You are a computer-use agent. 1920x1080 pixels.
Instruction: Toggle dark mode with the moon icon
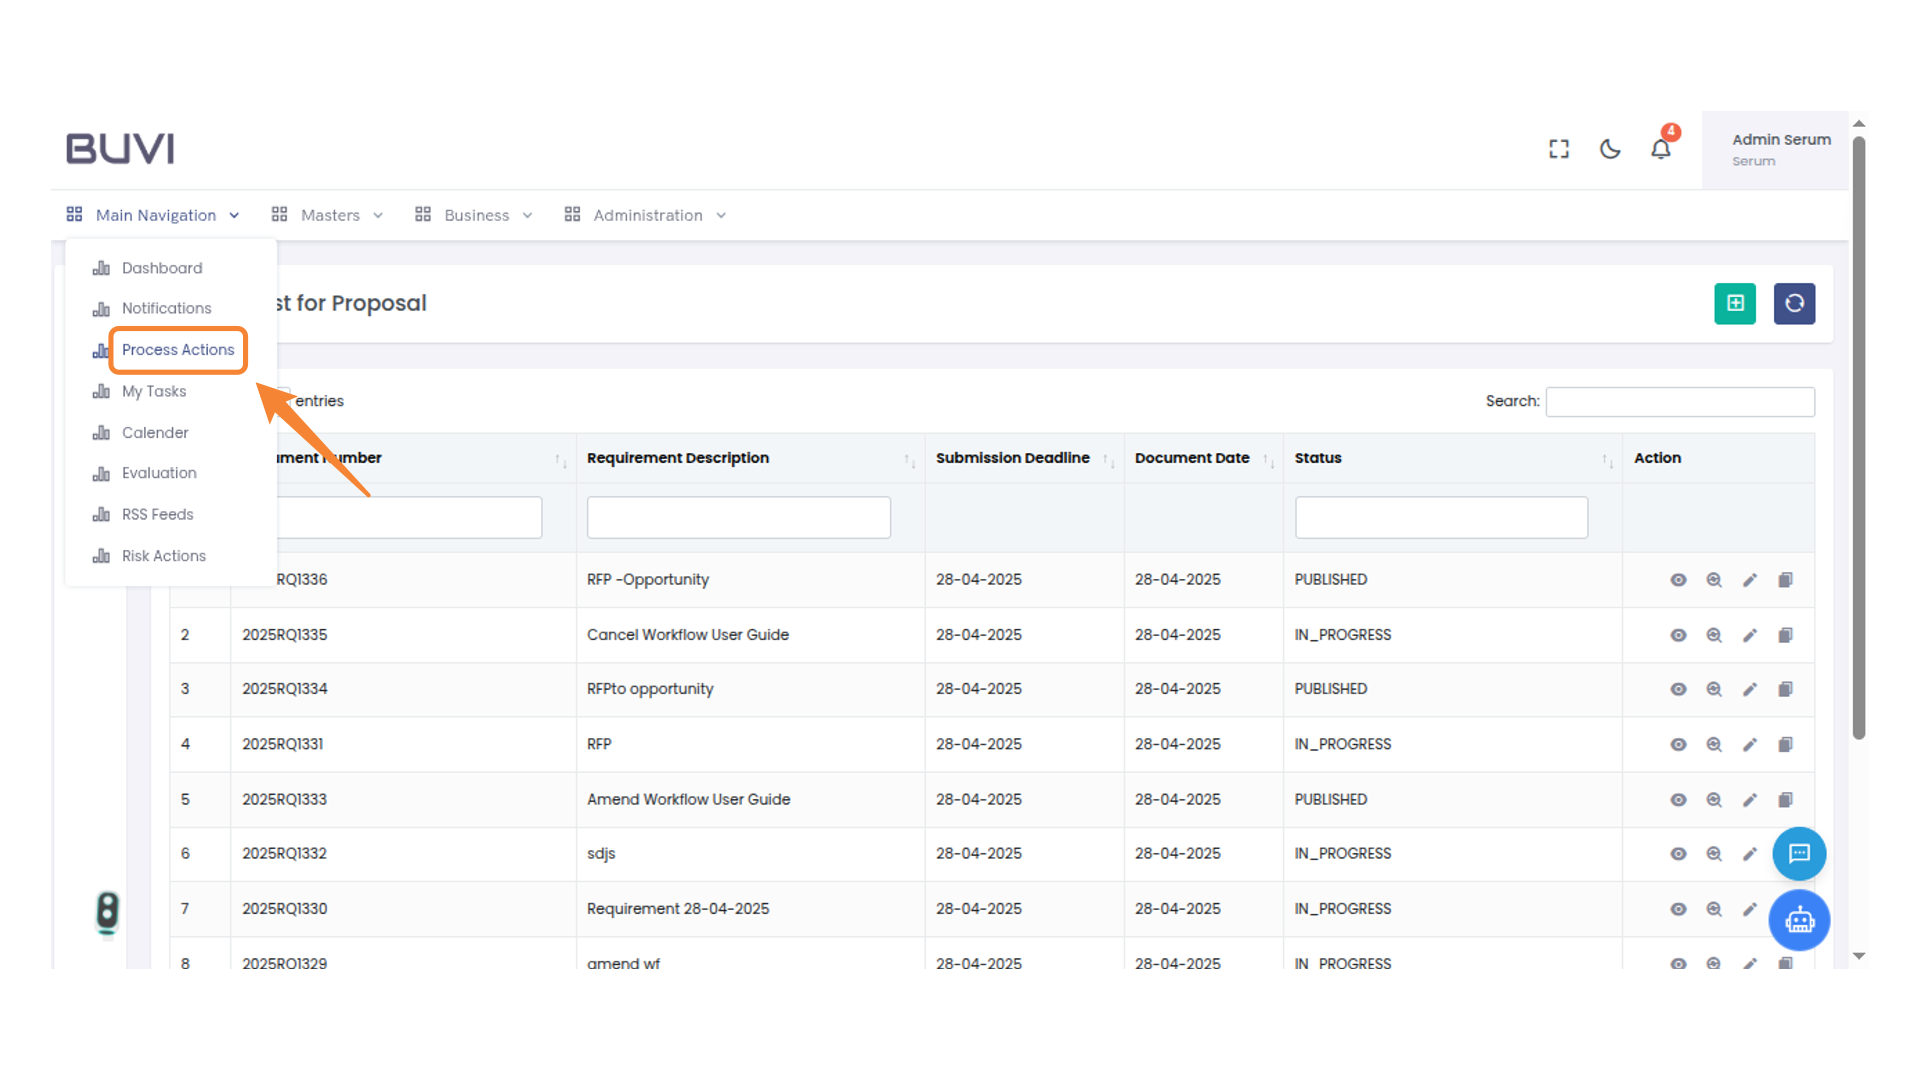[1610, 148]
